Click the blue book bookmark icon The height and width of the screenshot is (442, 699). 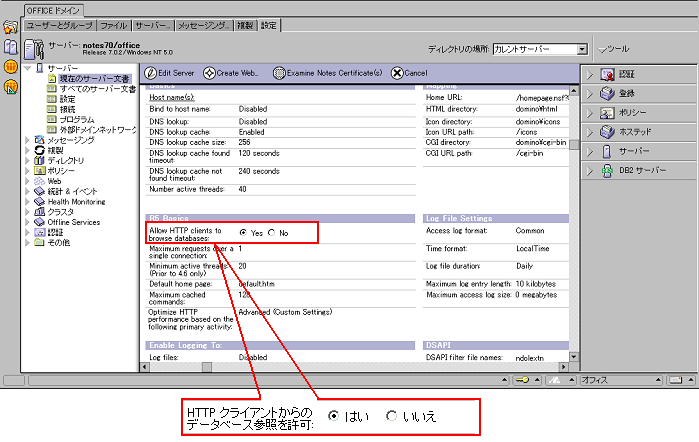[x=10, y=47]
